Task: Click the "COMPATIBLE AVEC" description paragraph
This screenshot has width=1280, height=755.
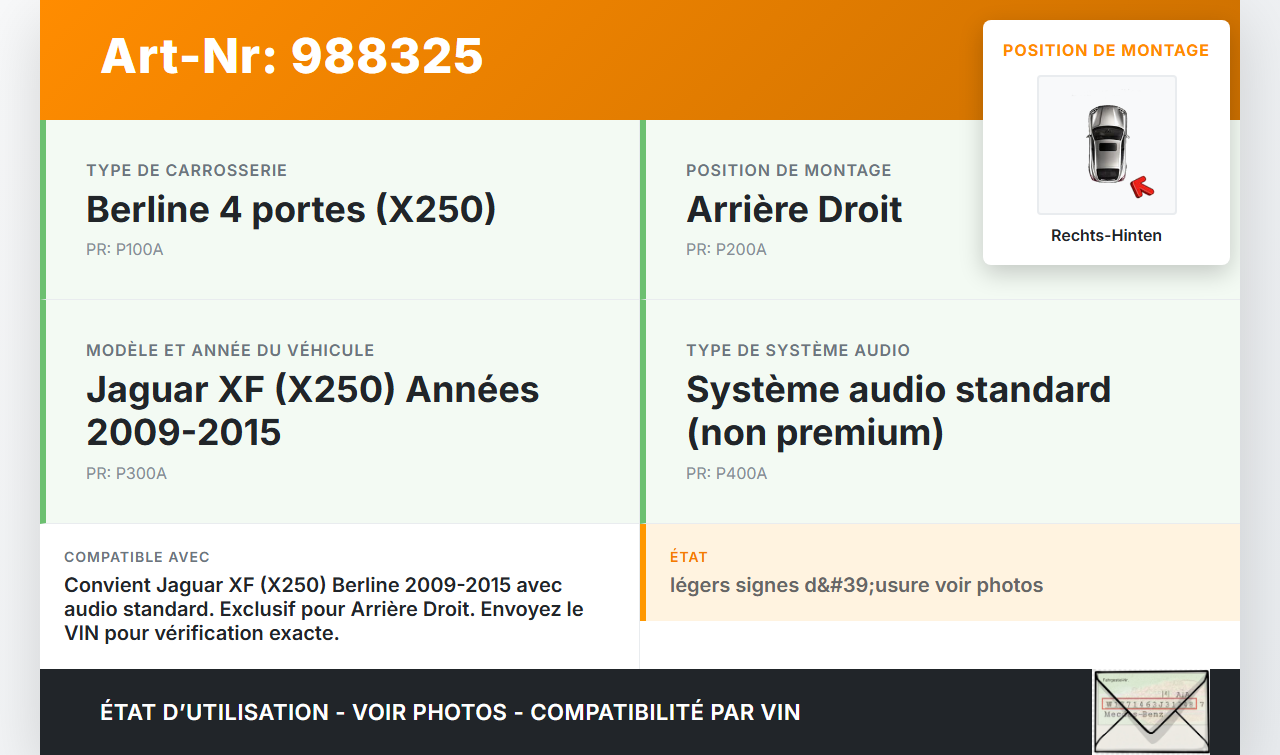Action: tap(324, 609)
